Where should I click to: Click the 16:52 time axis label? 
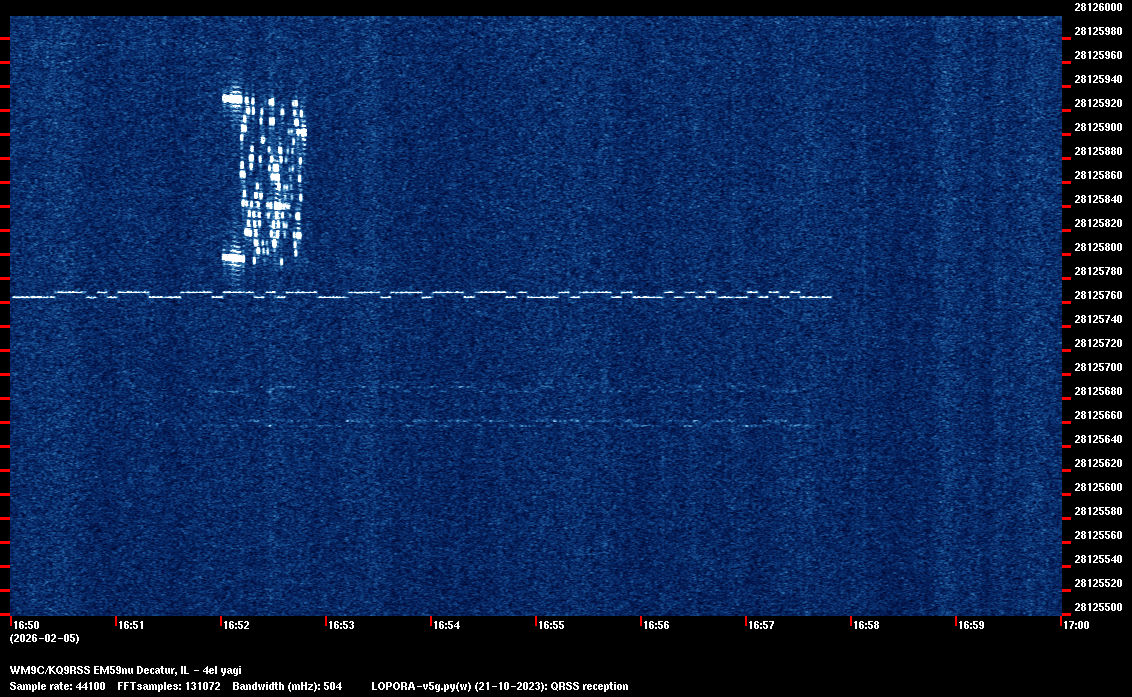[236, 625]
